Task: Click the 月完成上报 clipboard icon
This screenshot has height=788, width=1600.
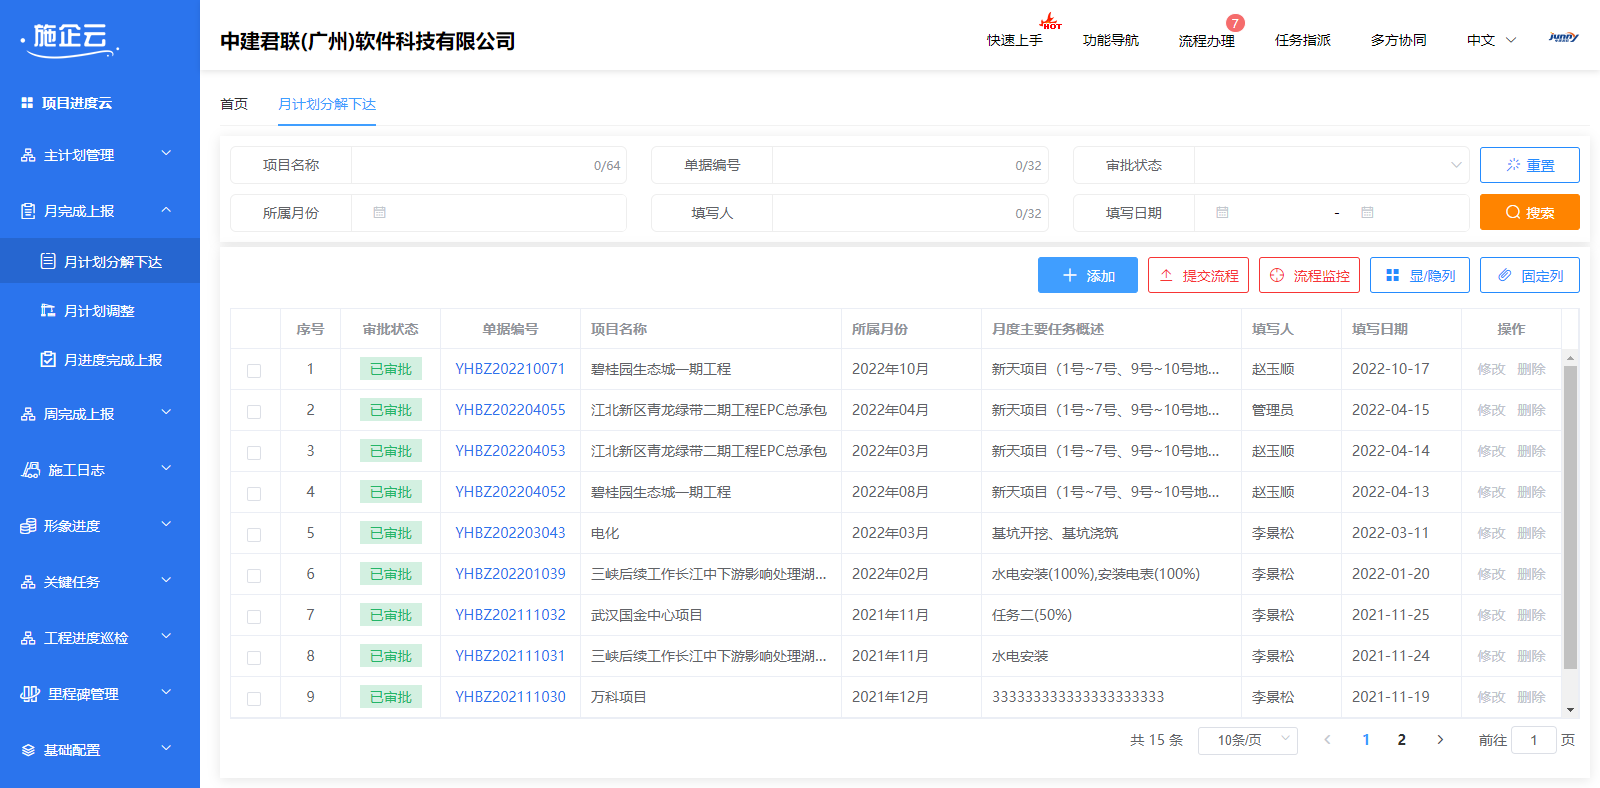Action: pyautogui.click(x=28, y=211)
